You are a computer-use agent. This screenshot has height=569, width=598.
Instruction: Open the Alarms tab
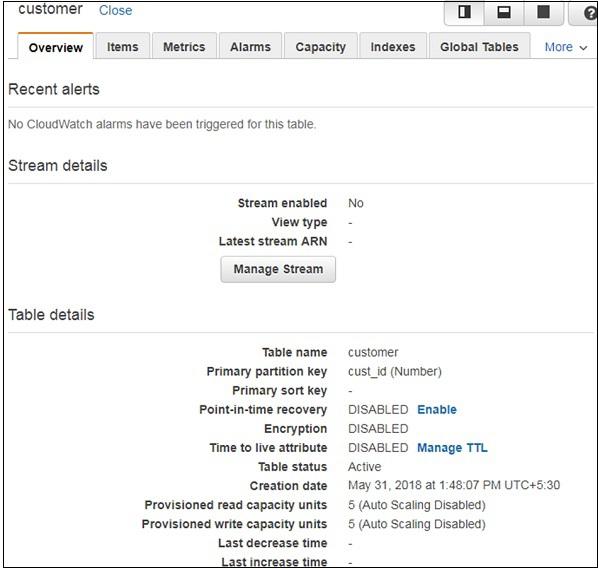click(250, 47)
